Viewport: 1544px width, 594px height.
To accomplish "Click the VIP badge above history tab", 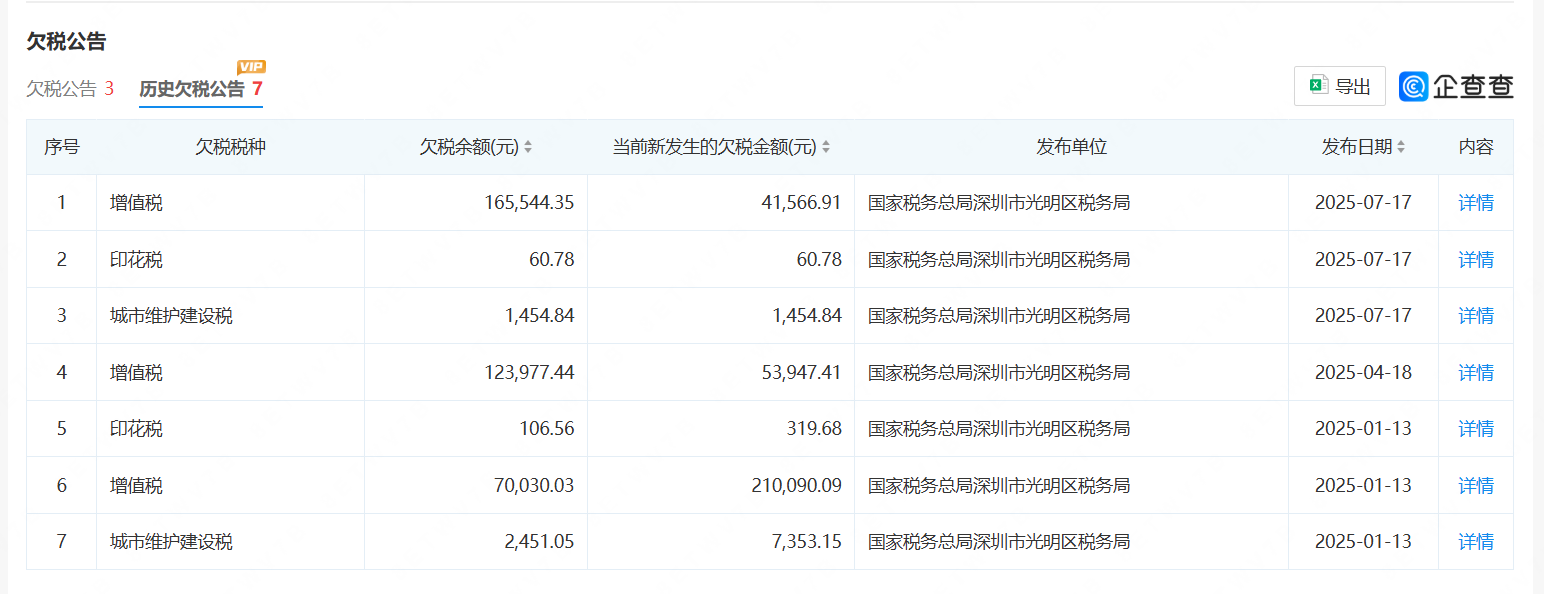I will click(251, 67).
